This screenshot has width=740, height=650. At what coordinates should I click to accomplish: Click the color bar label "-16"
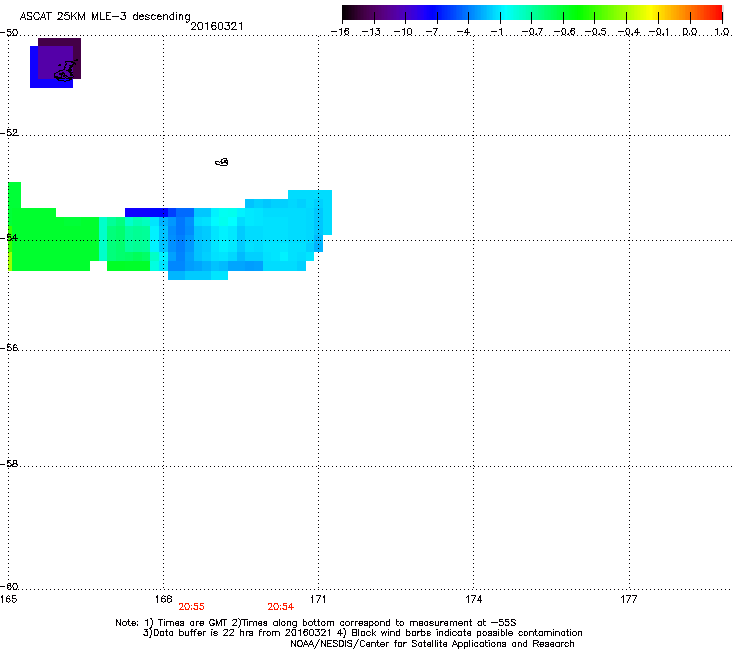point(340,32)
